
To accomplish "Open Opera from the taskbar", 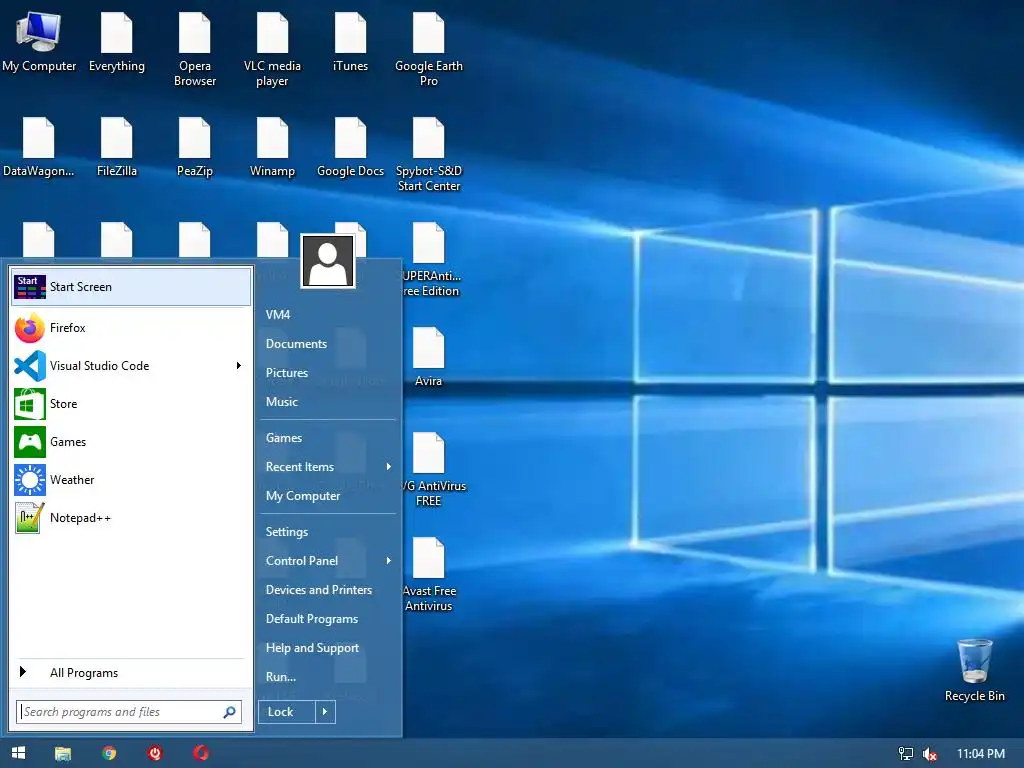I will click(x=201, y=753).
